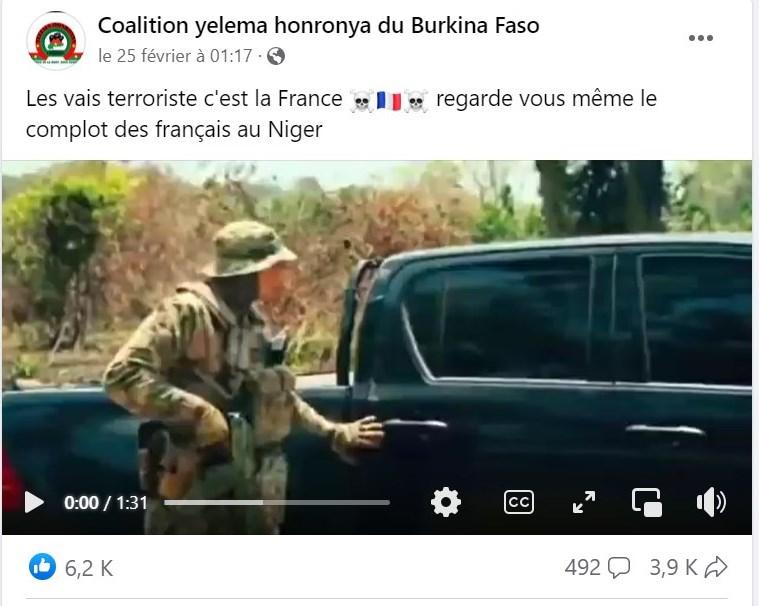Open video settings gear
Screen dimensions: 759x606
point(445,502)
